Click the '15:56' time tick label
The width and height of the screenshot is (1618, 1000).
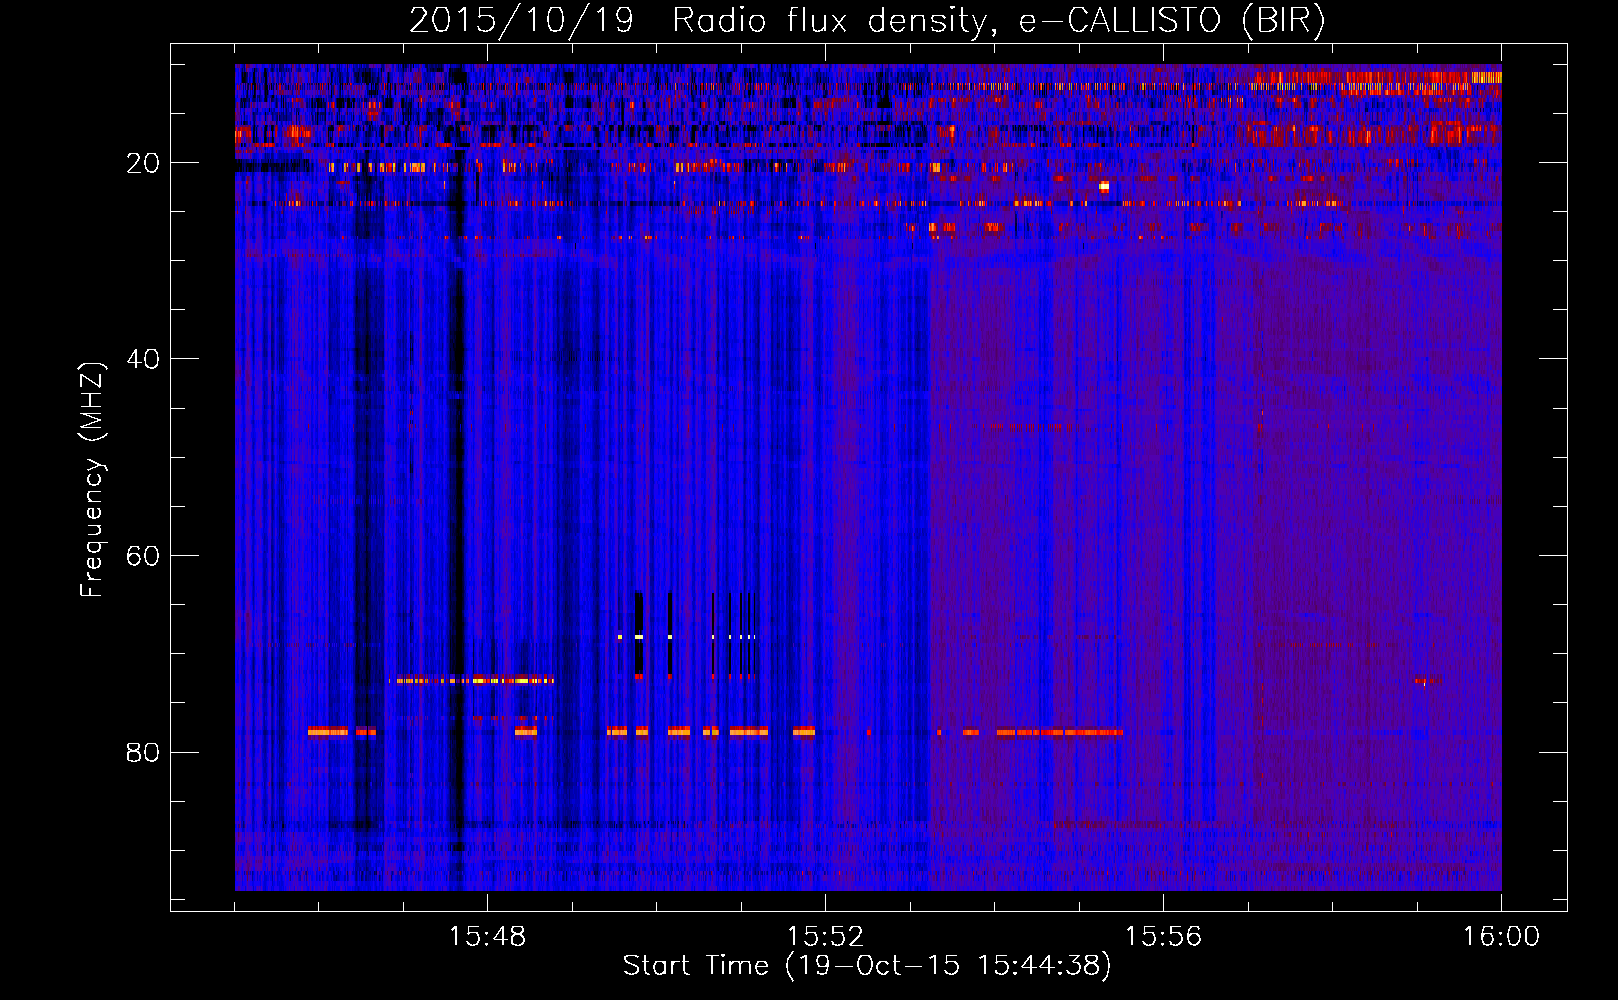click(x=1163, y=937)
